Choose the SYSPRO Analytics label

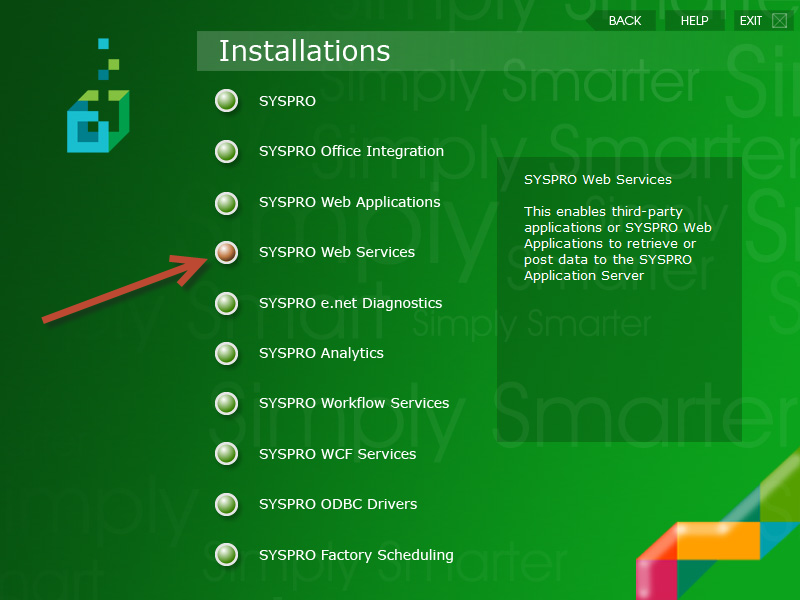coord(321,353)
